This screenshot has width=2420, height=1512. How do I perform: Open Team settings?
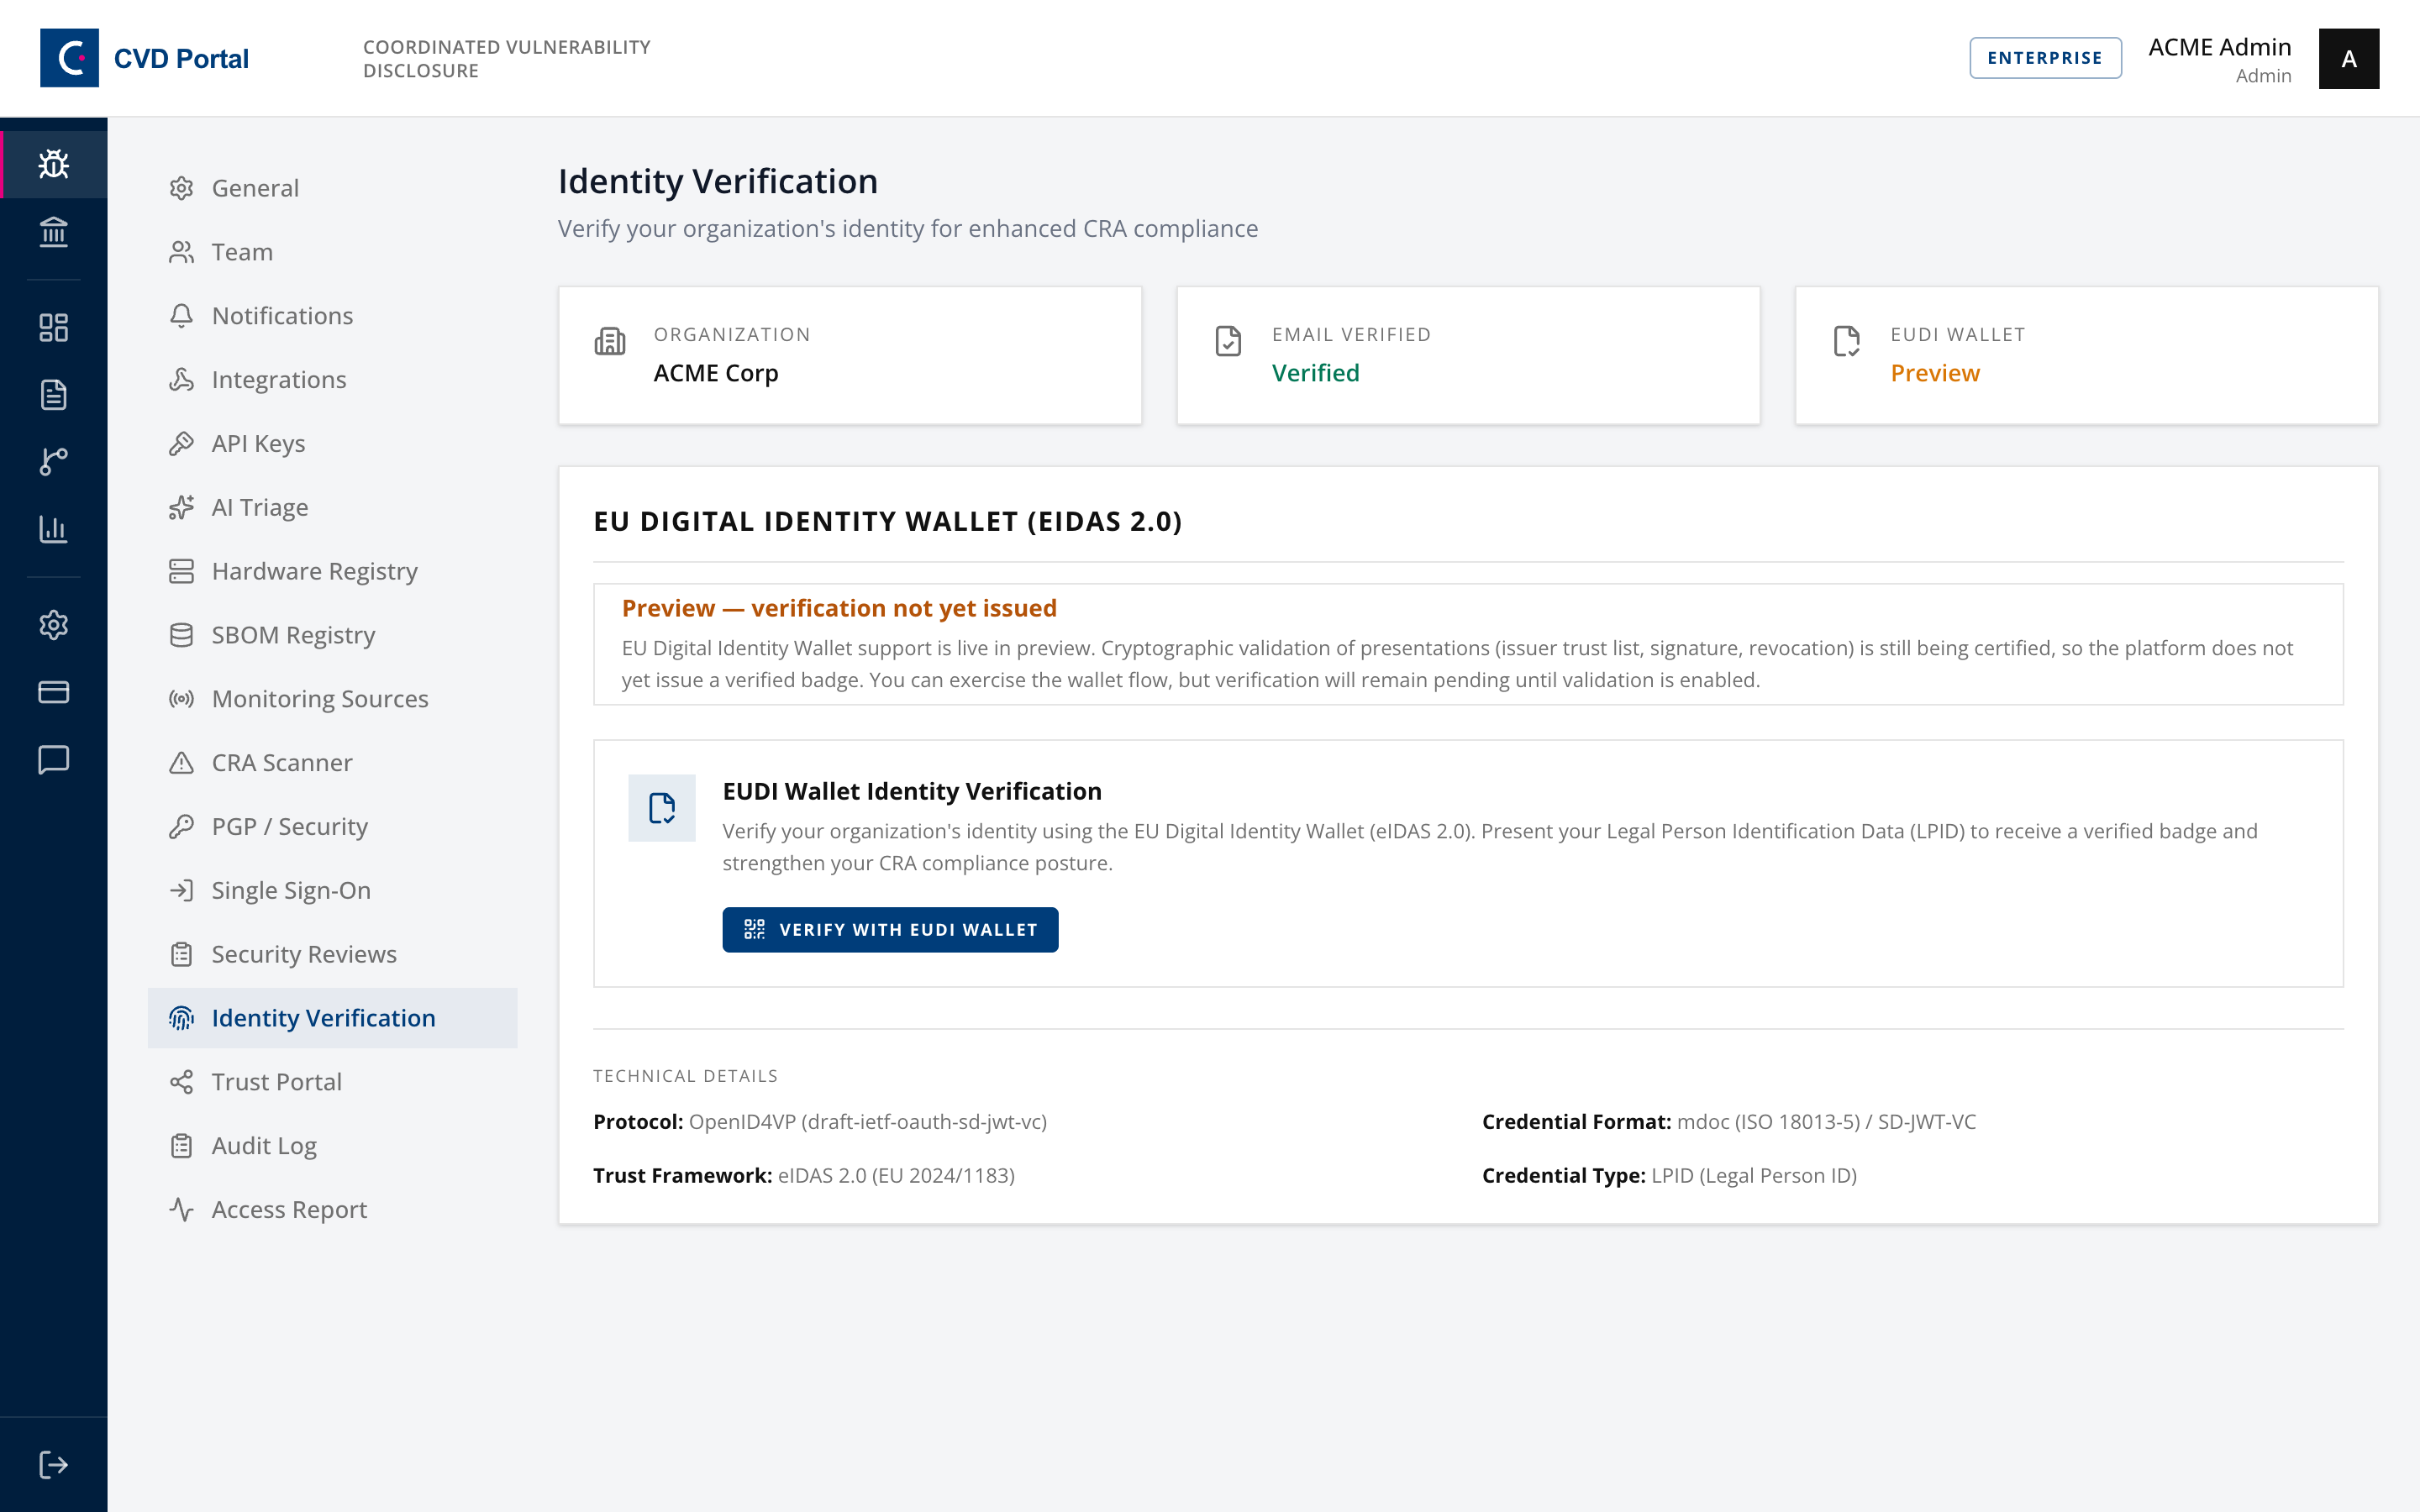(332, 252)
